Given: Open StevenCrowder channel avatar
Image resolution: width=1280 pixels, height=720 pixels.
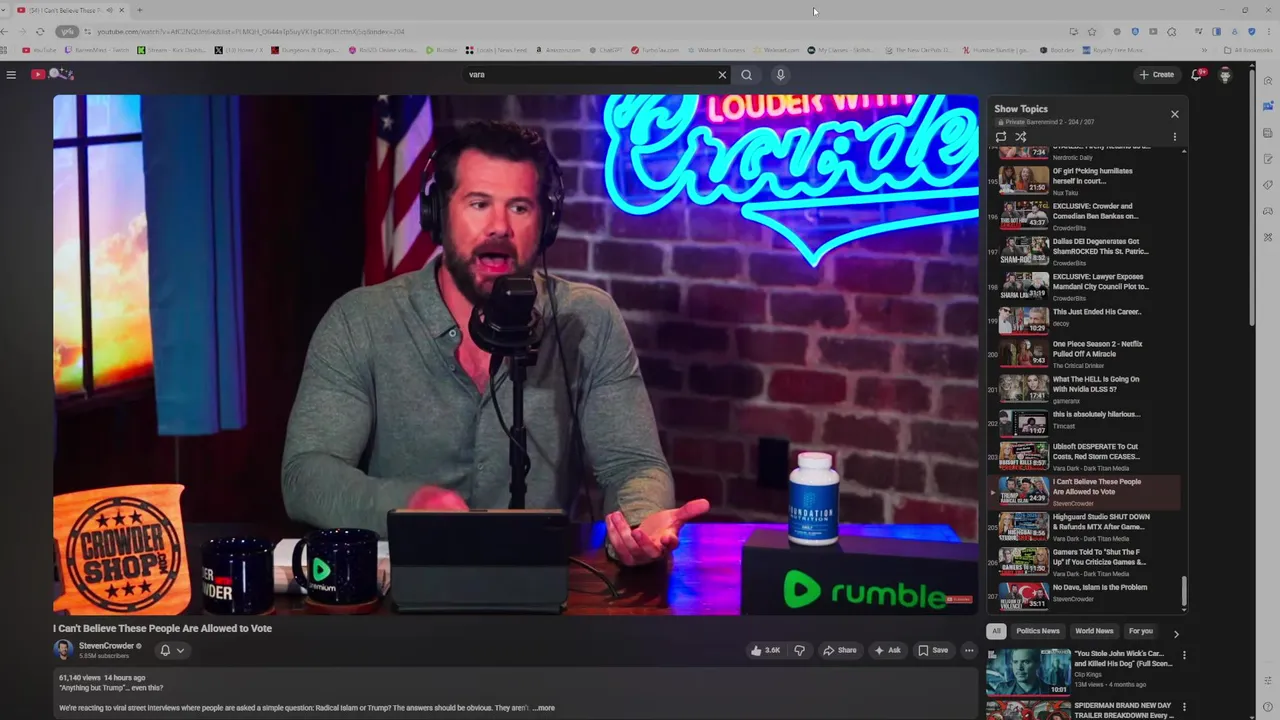Looking at the screenshot, I should tap(63, 650).
